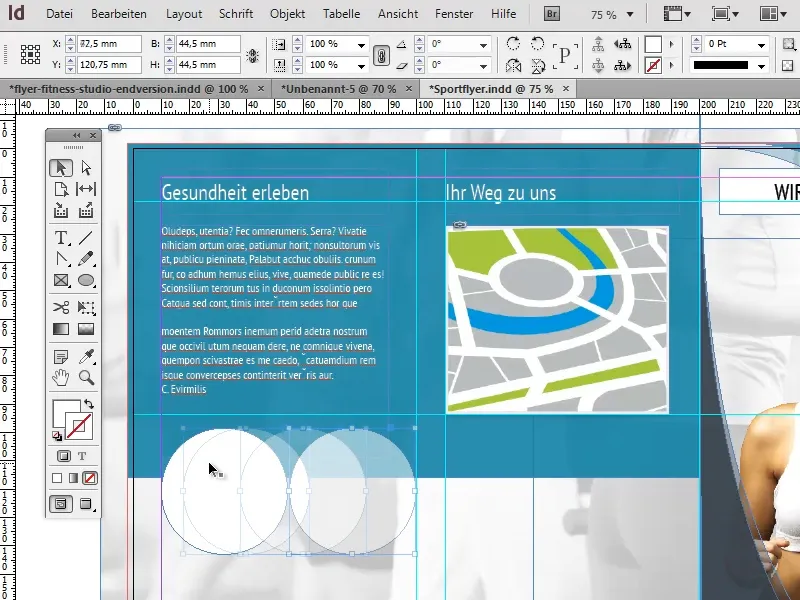Open Adobe Bridge via Br button
The width and height of the screenshot is (800, 600).
click(552, 14)
